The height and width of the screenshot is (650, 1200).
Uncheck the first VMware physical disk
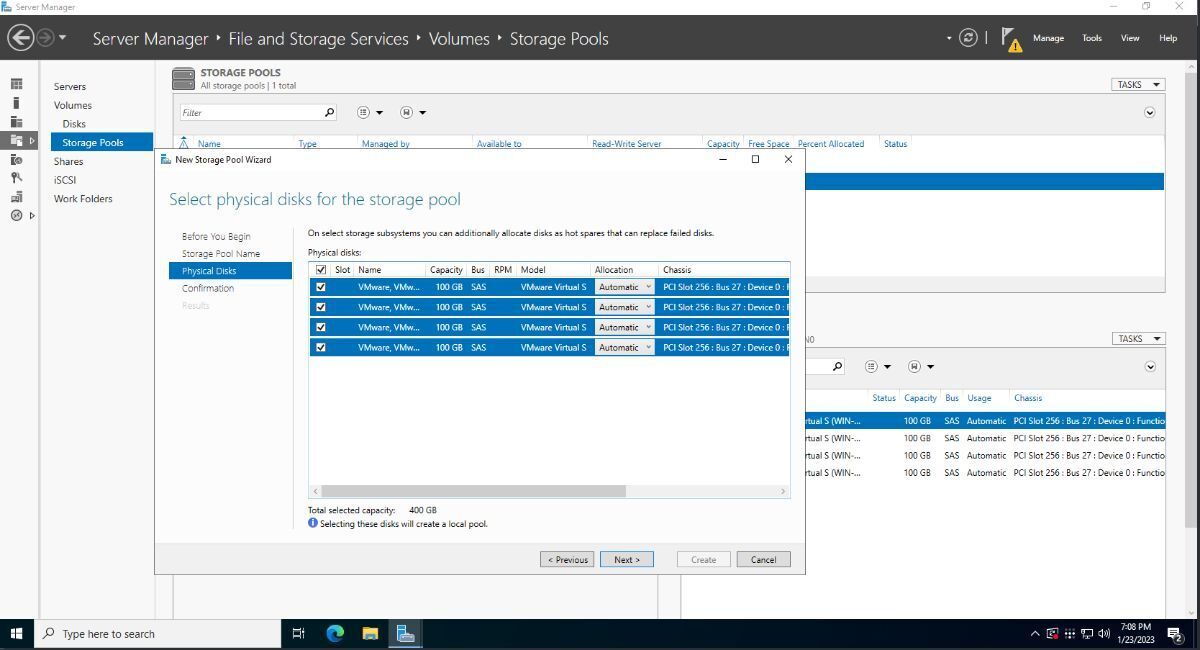(x=321, y=286)
